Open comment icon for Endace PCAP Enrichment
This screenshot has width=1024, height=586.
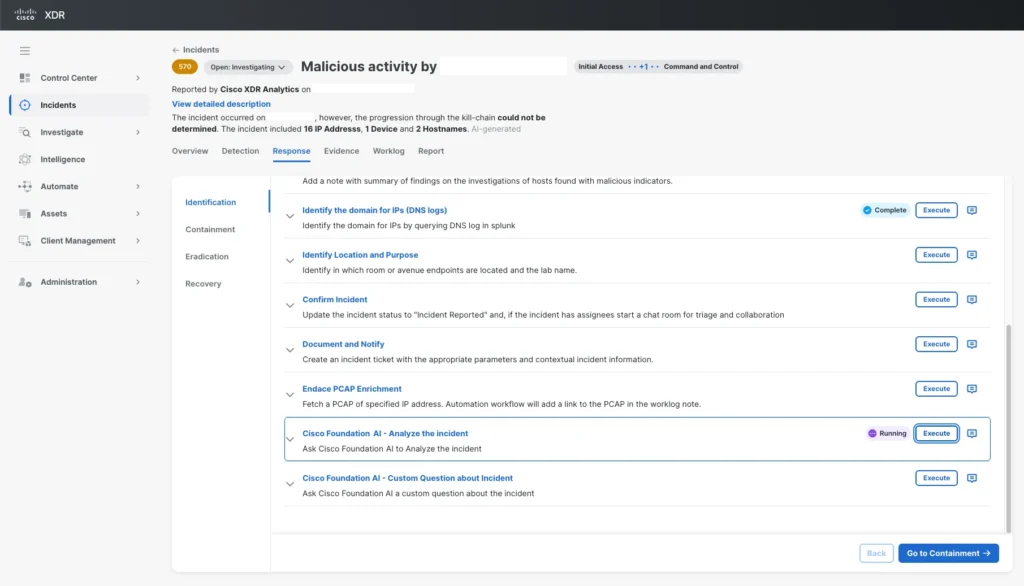(971, 389)
